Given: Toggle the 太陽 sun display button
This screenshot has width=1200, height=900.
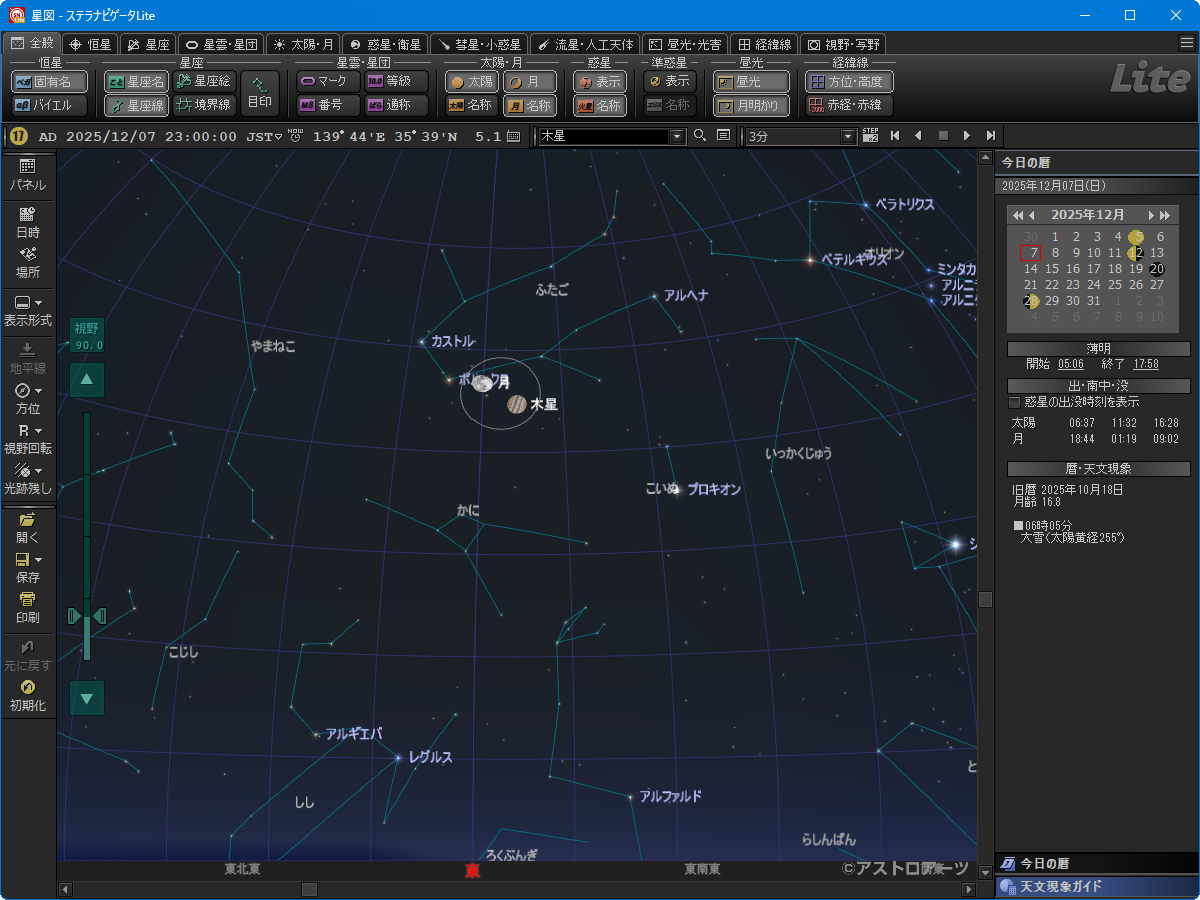Looking at the screenshot, I should [470, 81].
